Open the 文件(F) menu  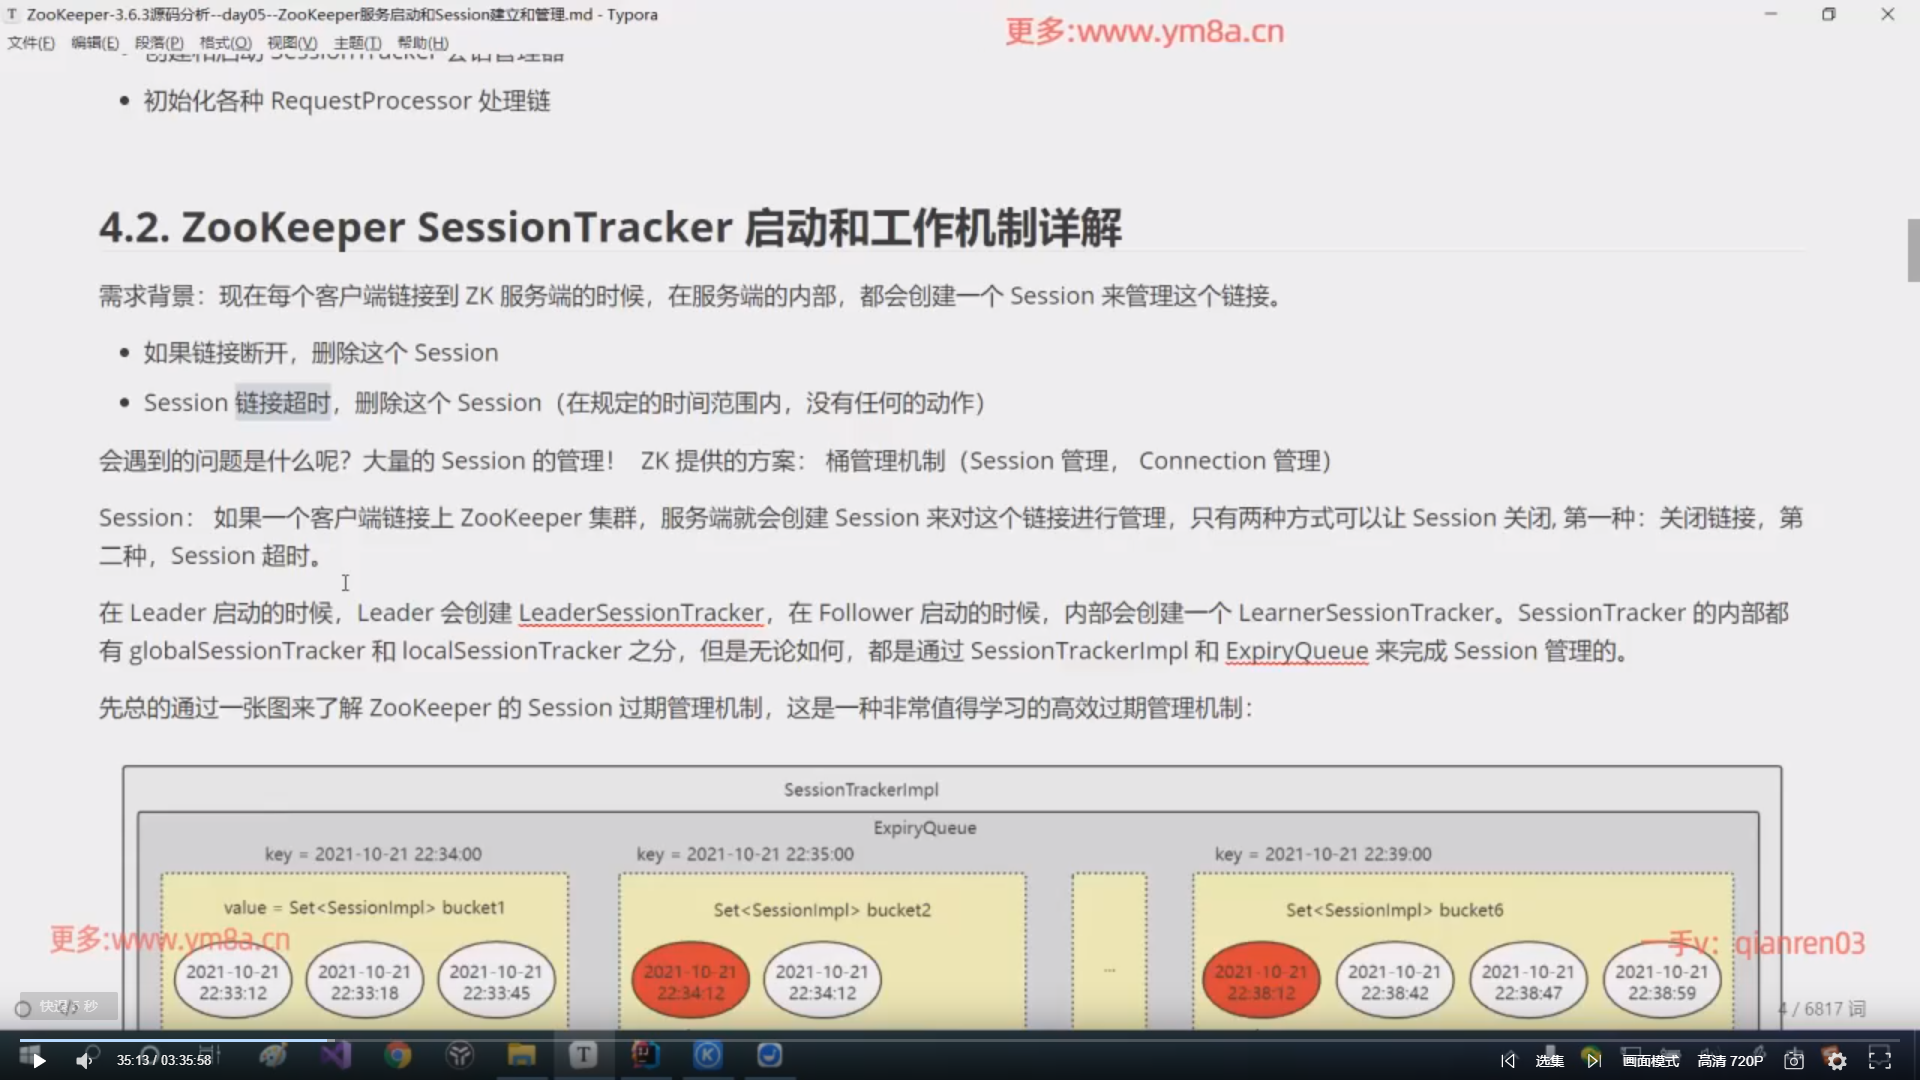pos(31,43)
